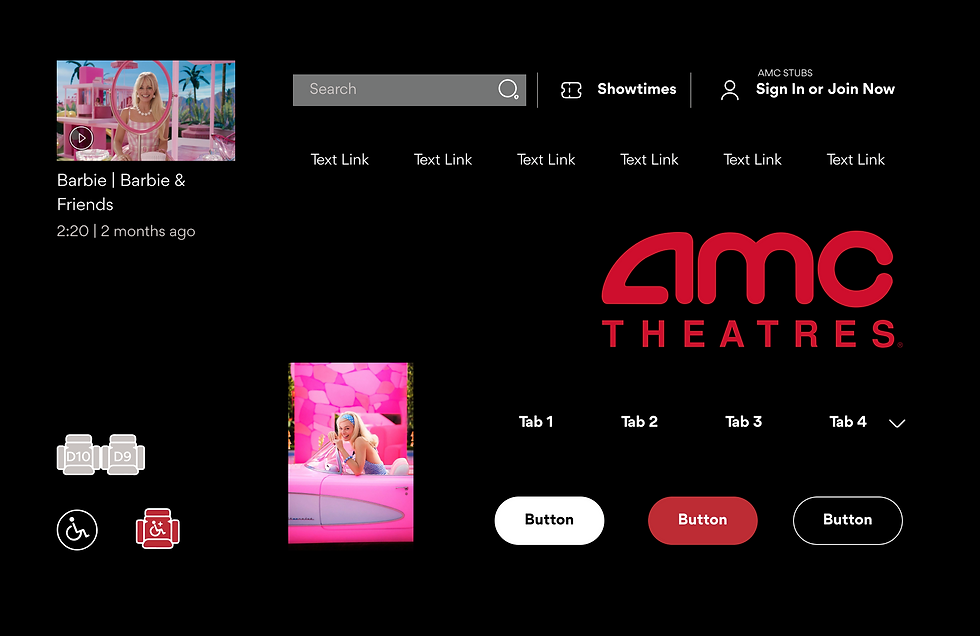Click inside the Search field
980x636 pixels.
pos(409,90)
